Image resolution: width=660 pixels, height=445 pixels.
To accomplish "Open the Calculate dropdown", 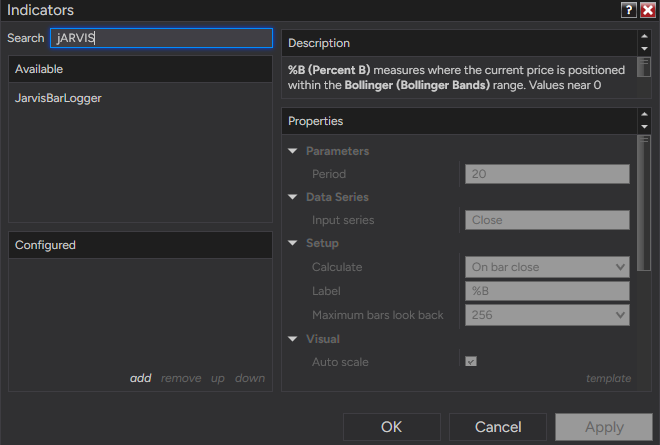I will pyautogui.click(x=547, y=267).
